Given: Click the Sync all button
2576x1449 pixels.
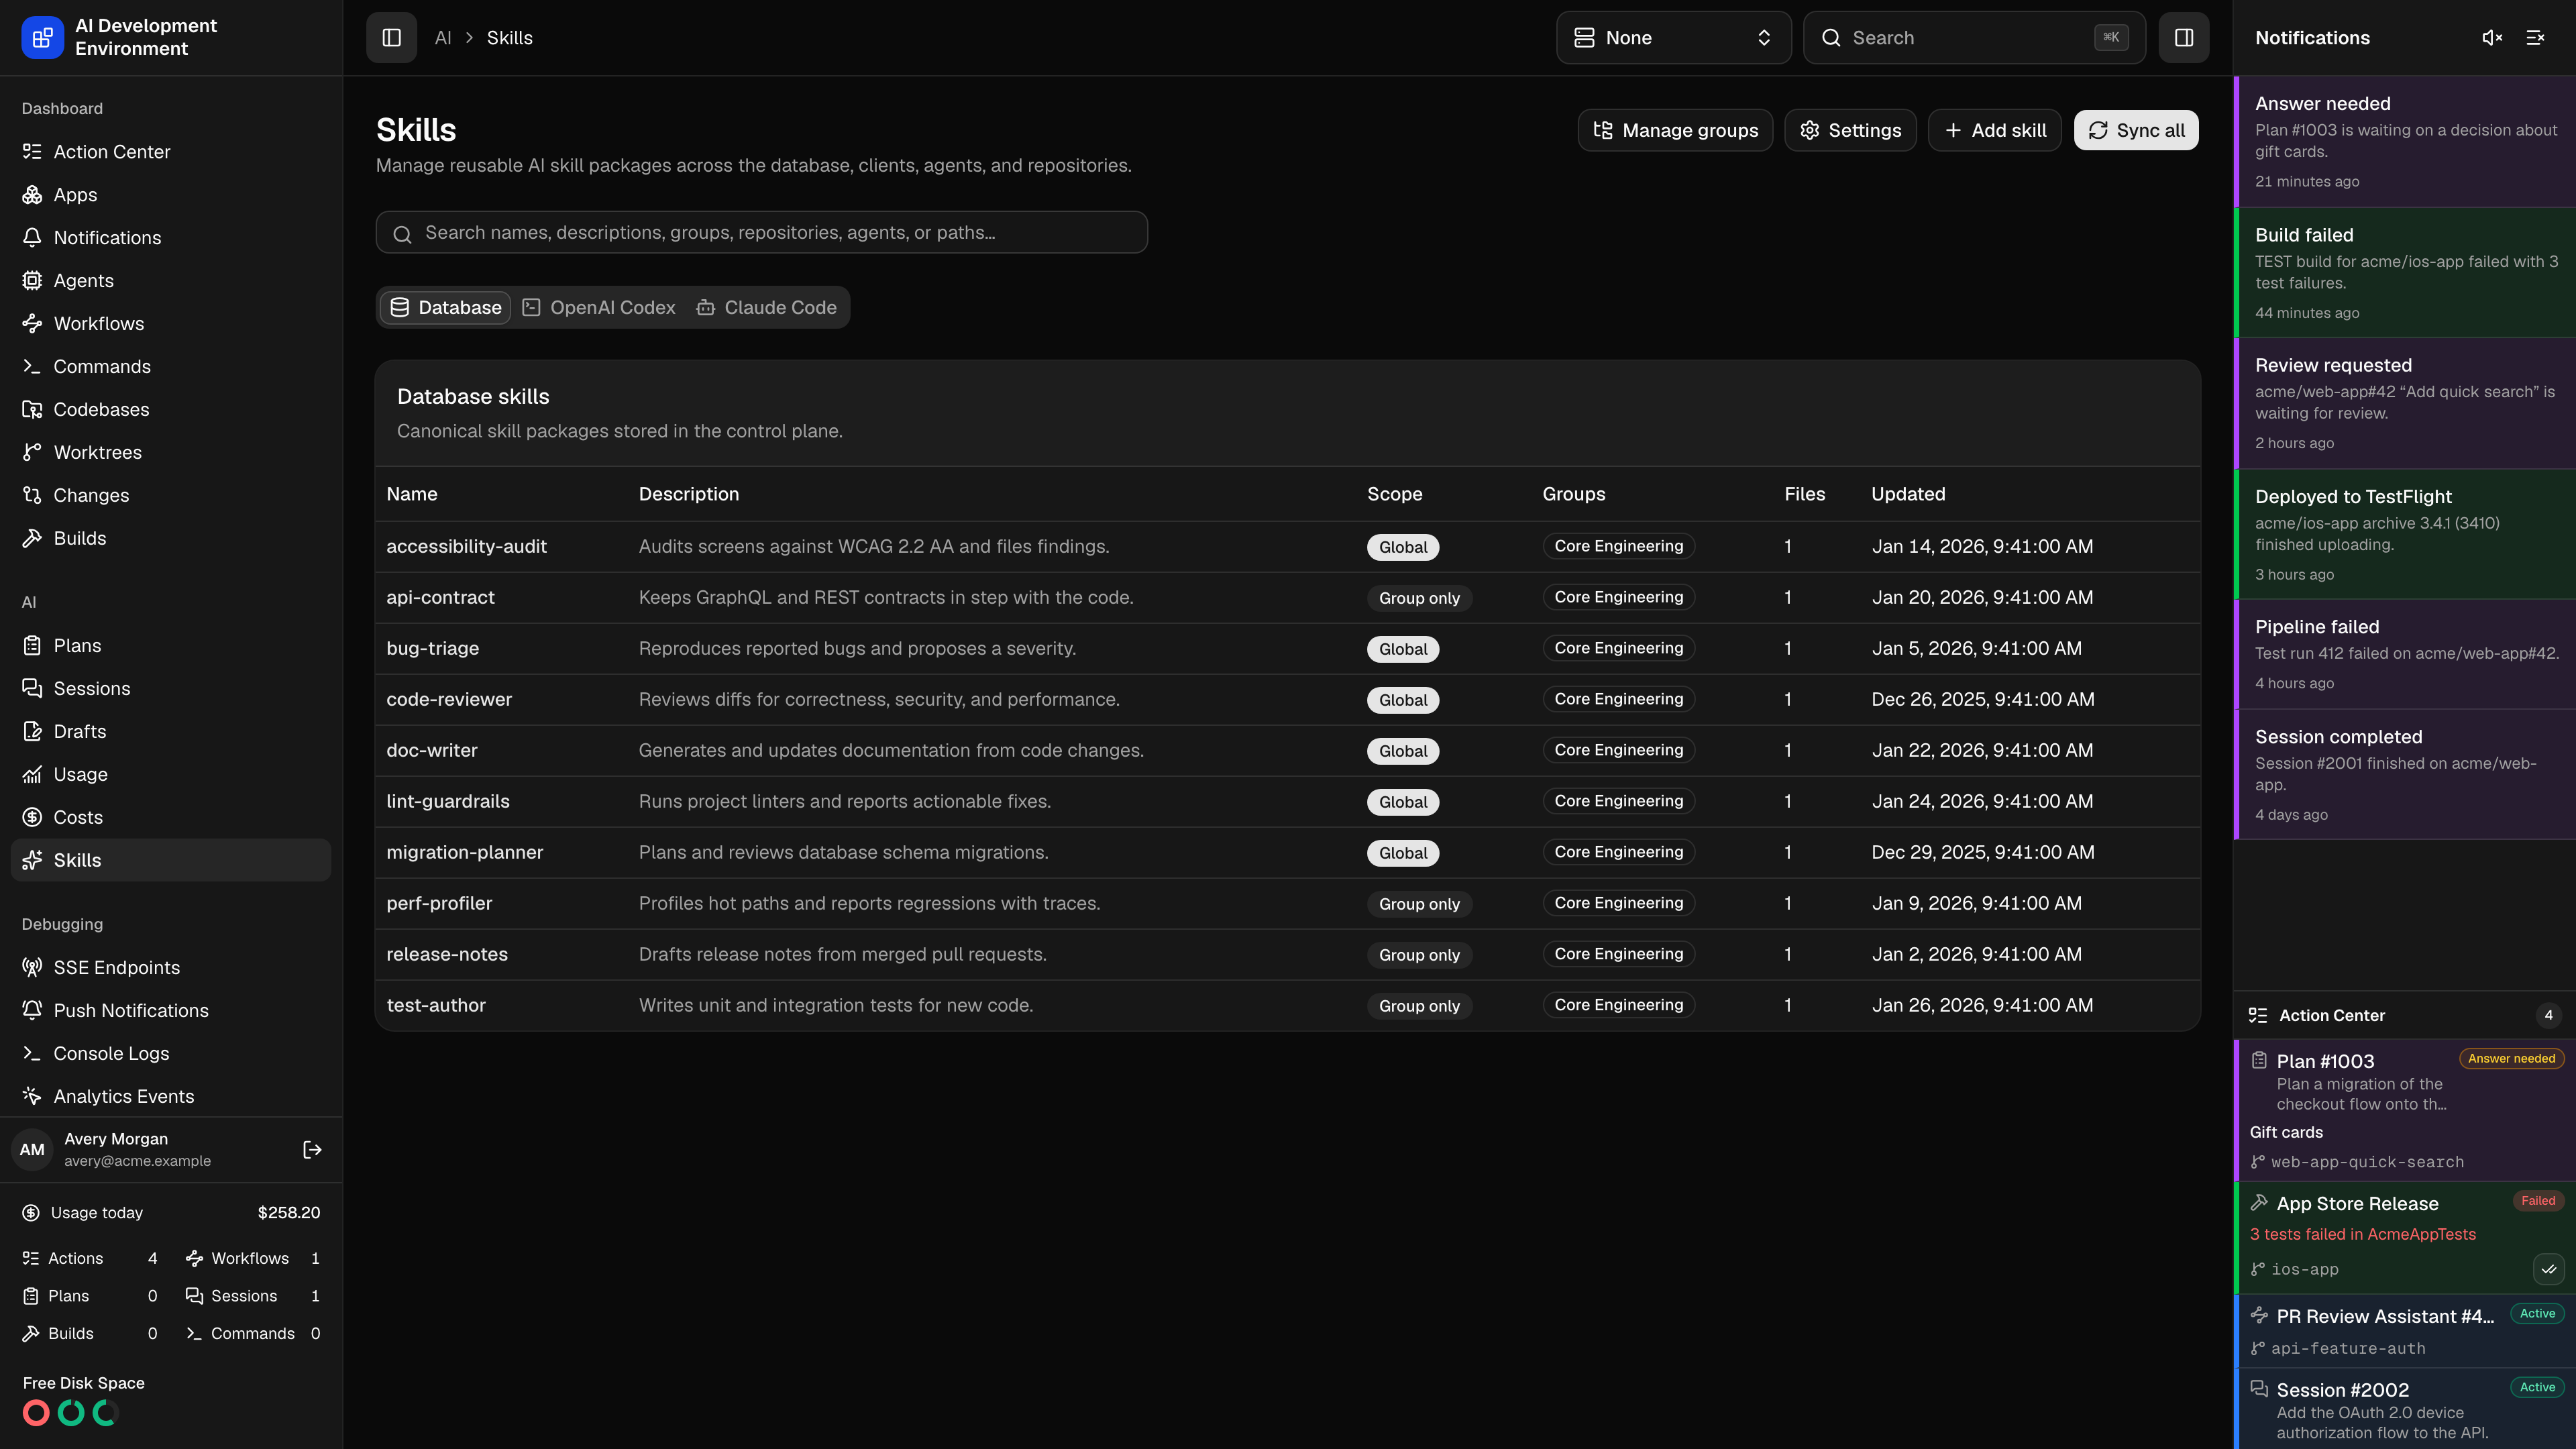Looking at the screenshot, I should pos(2136,130).
